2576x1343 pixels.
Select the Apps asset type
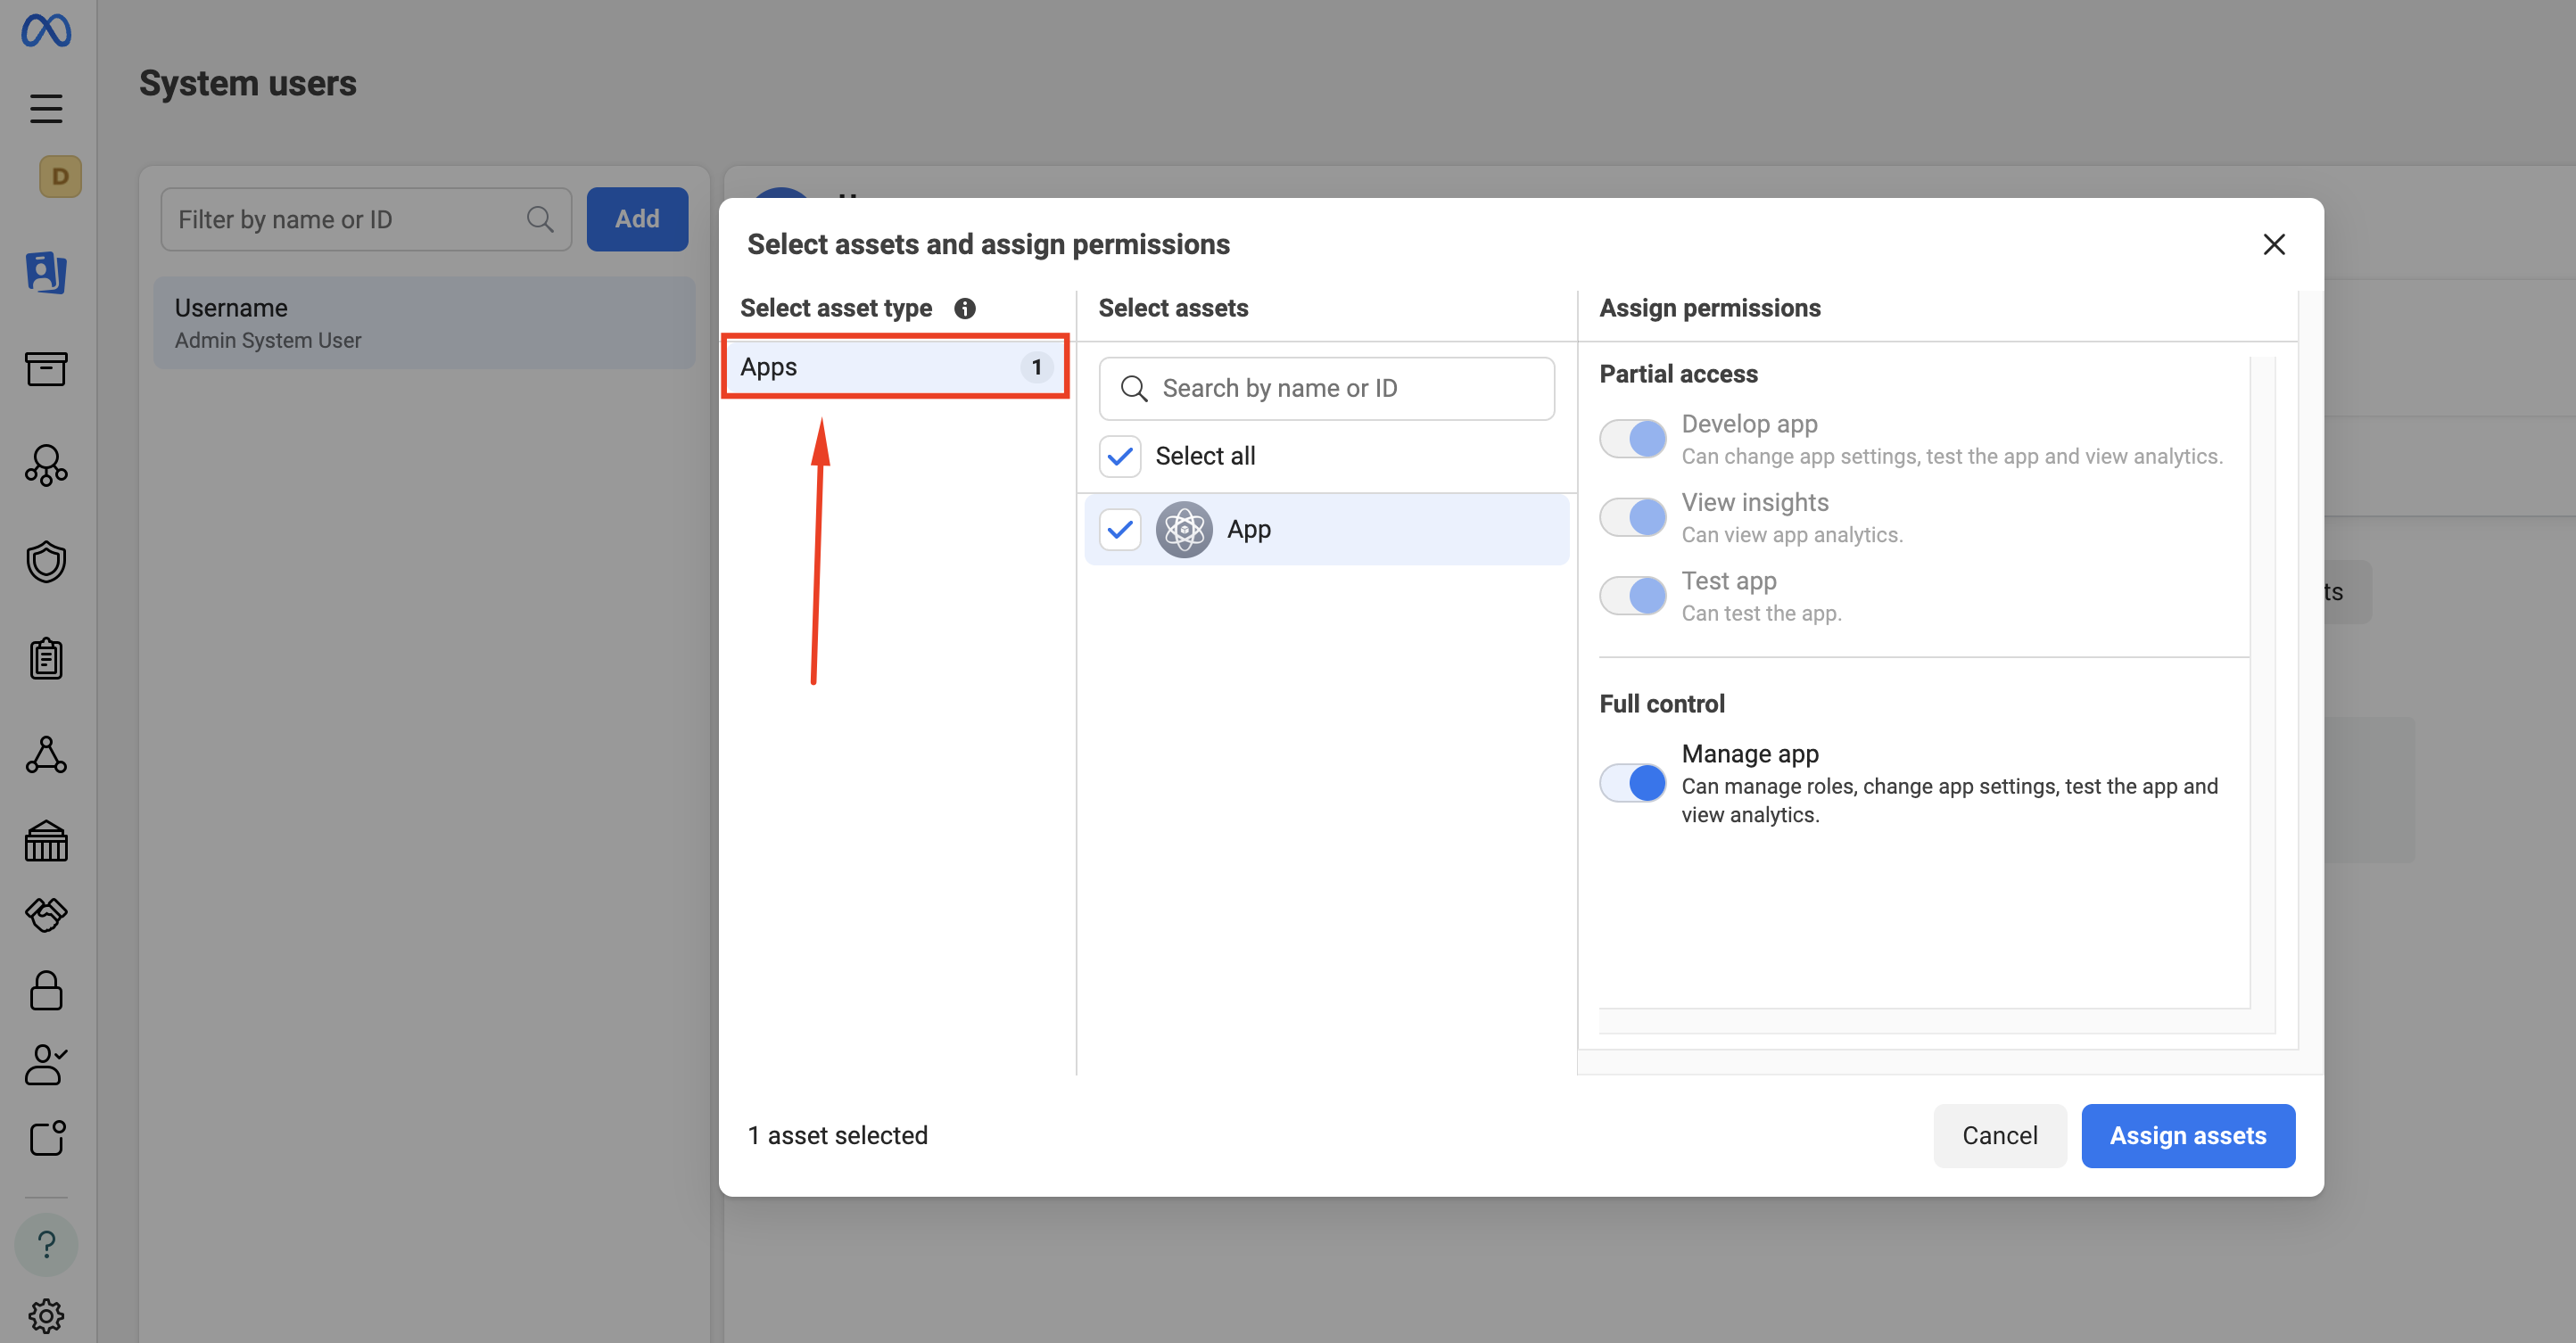tap(896, 367)
